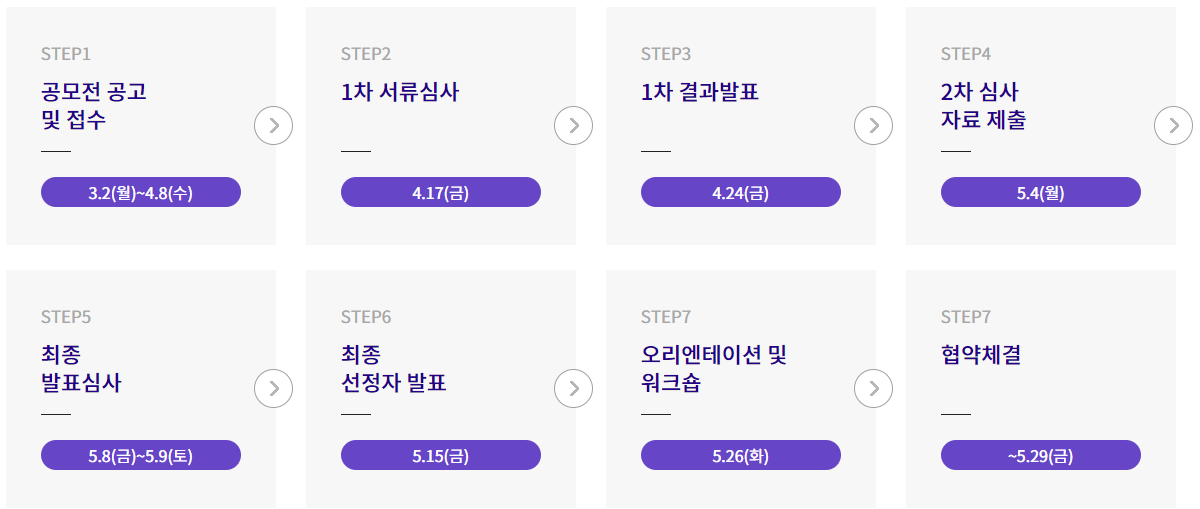Click the 1차 서류심사 heading
The image size is (1200, 509).
click(x=400, y=92)
